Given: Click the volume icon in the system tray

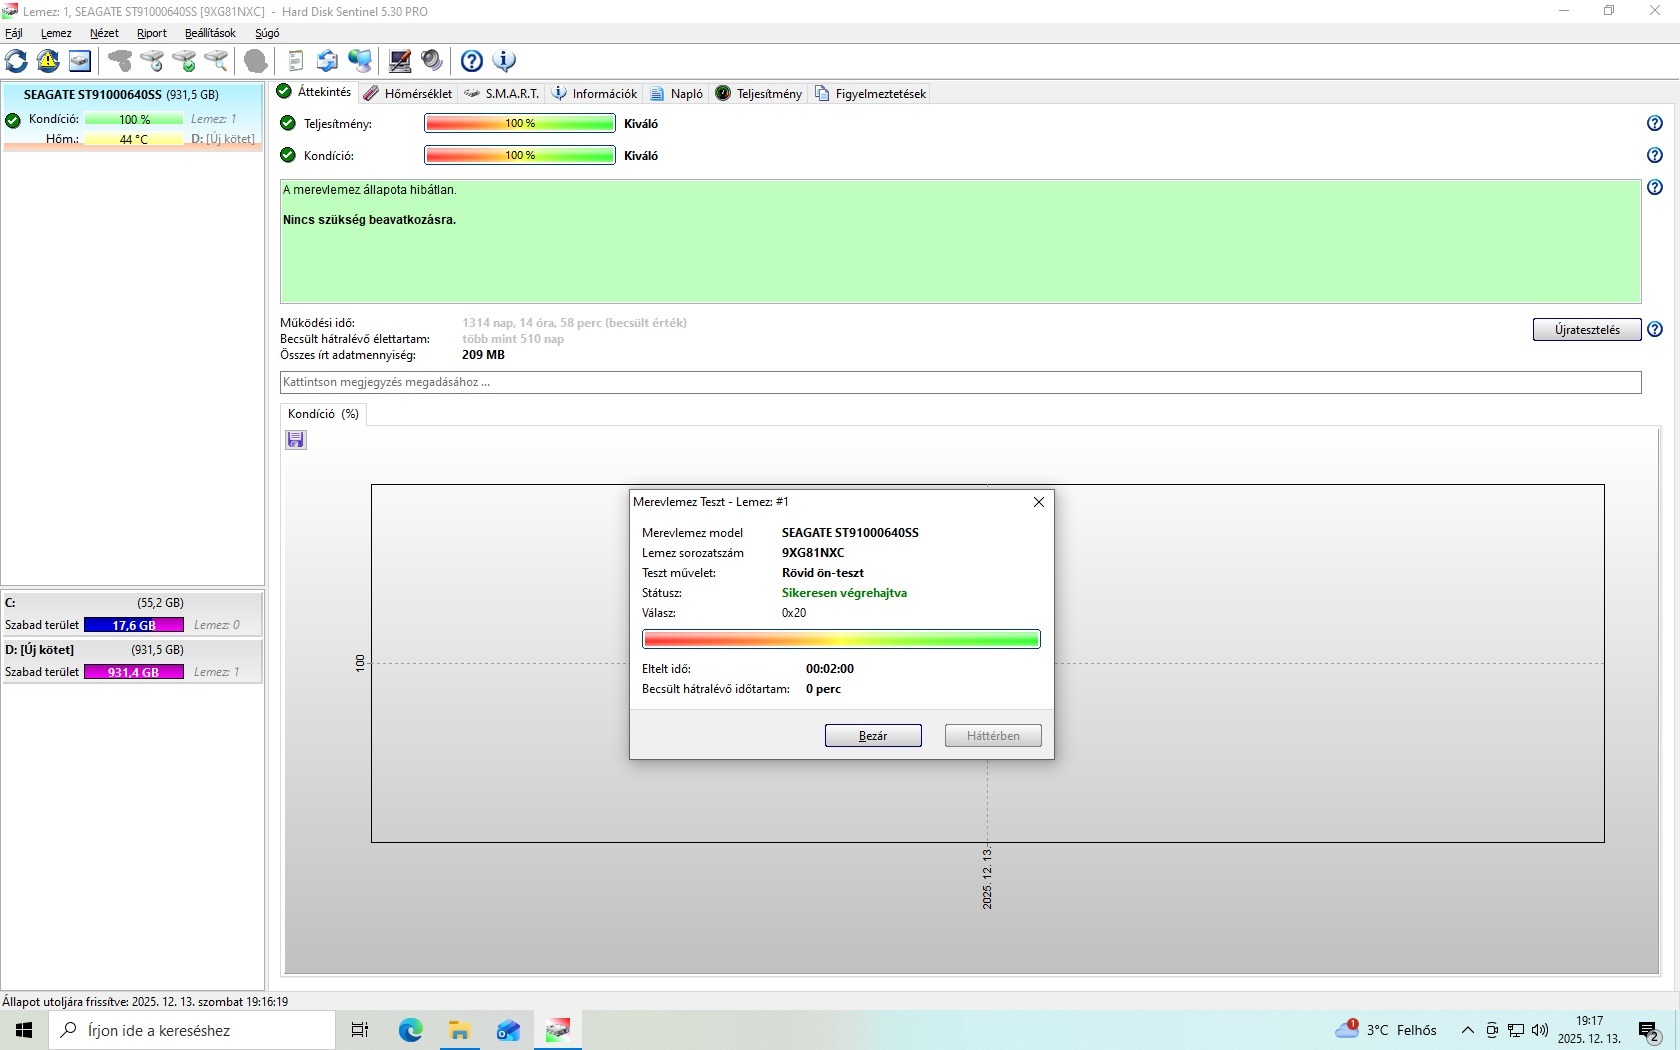Looking at the screenshot, I should pyautogui.click(x=1540, y=1030).
